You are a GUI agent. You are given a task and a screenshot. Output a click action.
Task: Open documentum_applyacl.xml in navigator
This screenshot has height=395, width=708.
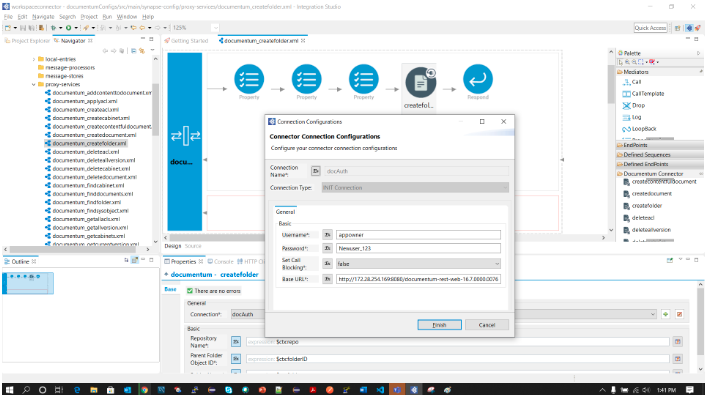81,101
